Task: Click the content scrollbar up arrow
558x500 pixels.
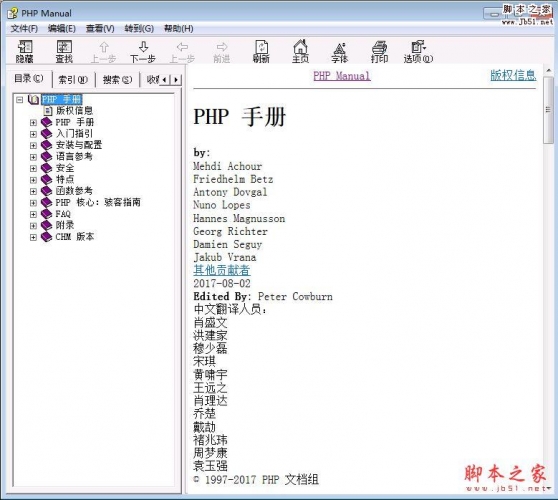Action: point(548,70)
